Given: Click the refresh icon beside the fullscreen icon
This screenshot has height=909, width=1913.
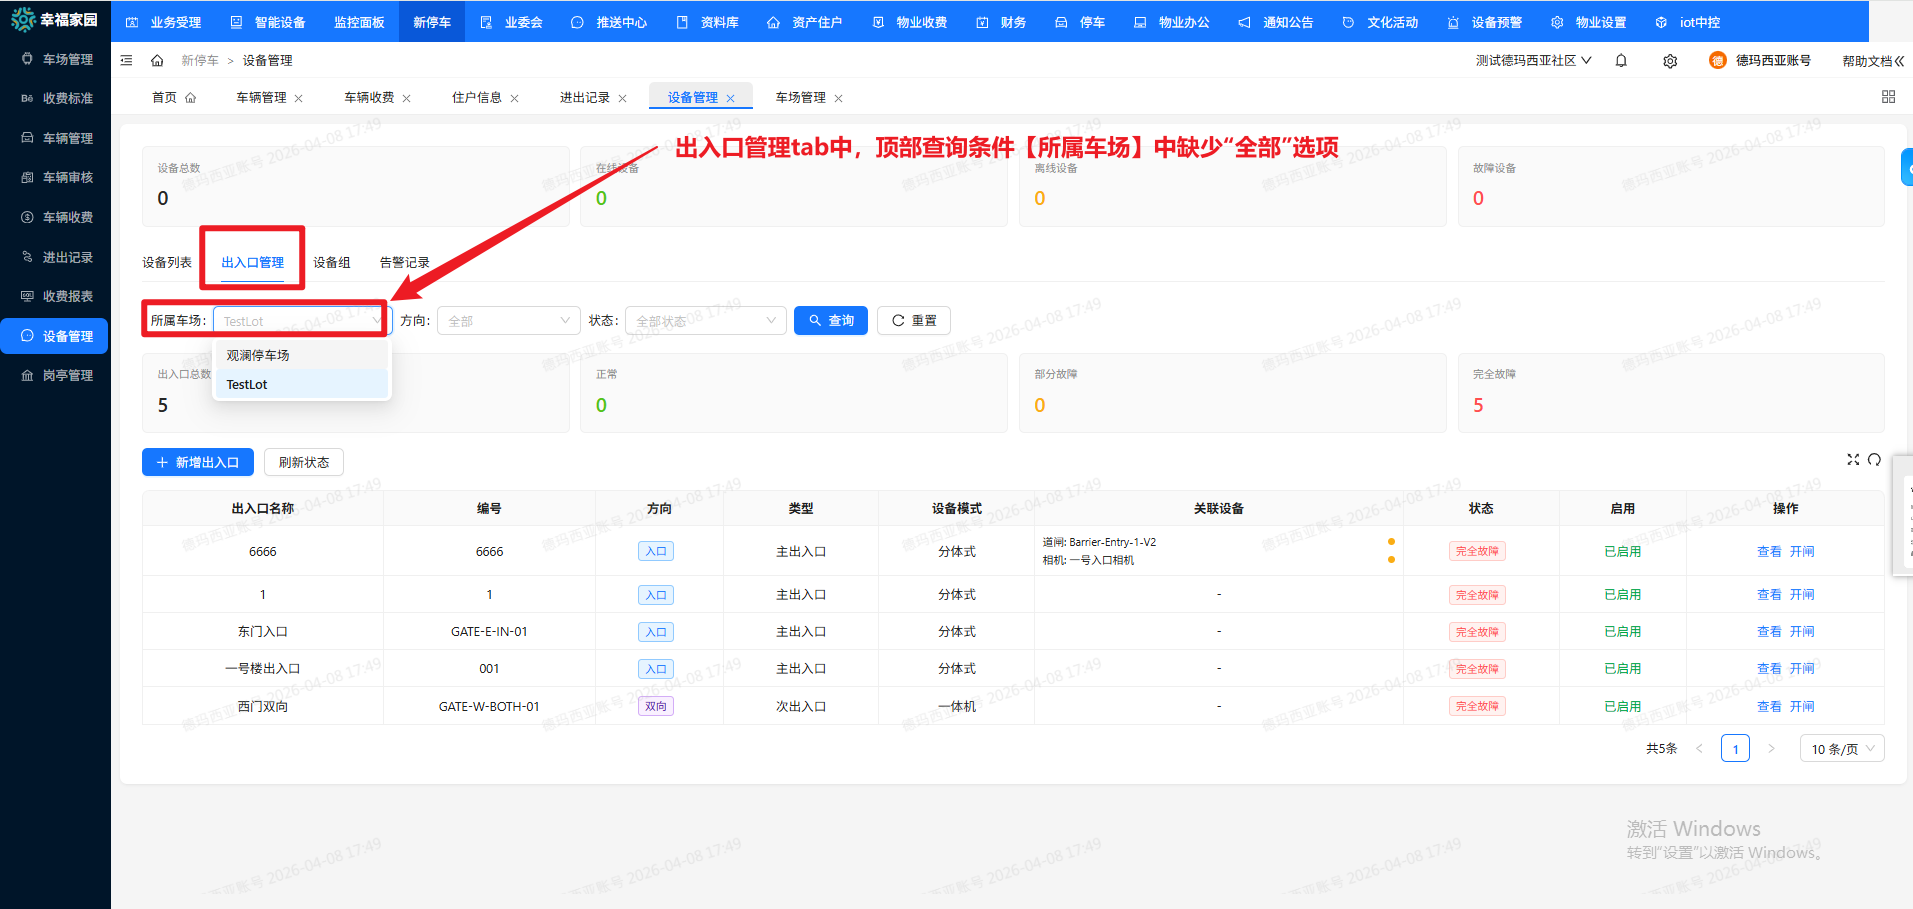Looking at the screenshot, I should 1875,460.
